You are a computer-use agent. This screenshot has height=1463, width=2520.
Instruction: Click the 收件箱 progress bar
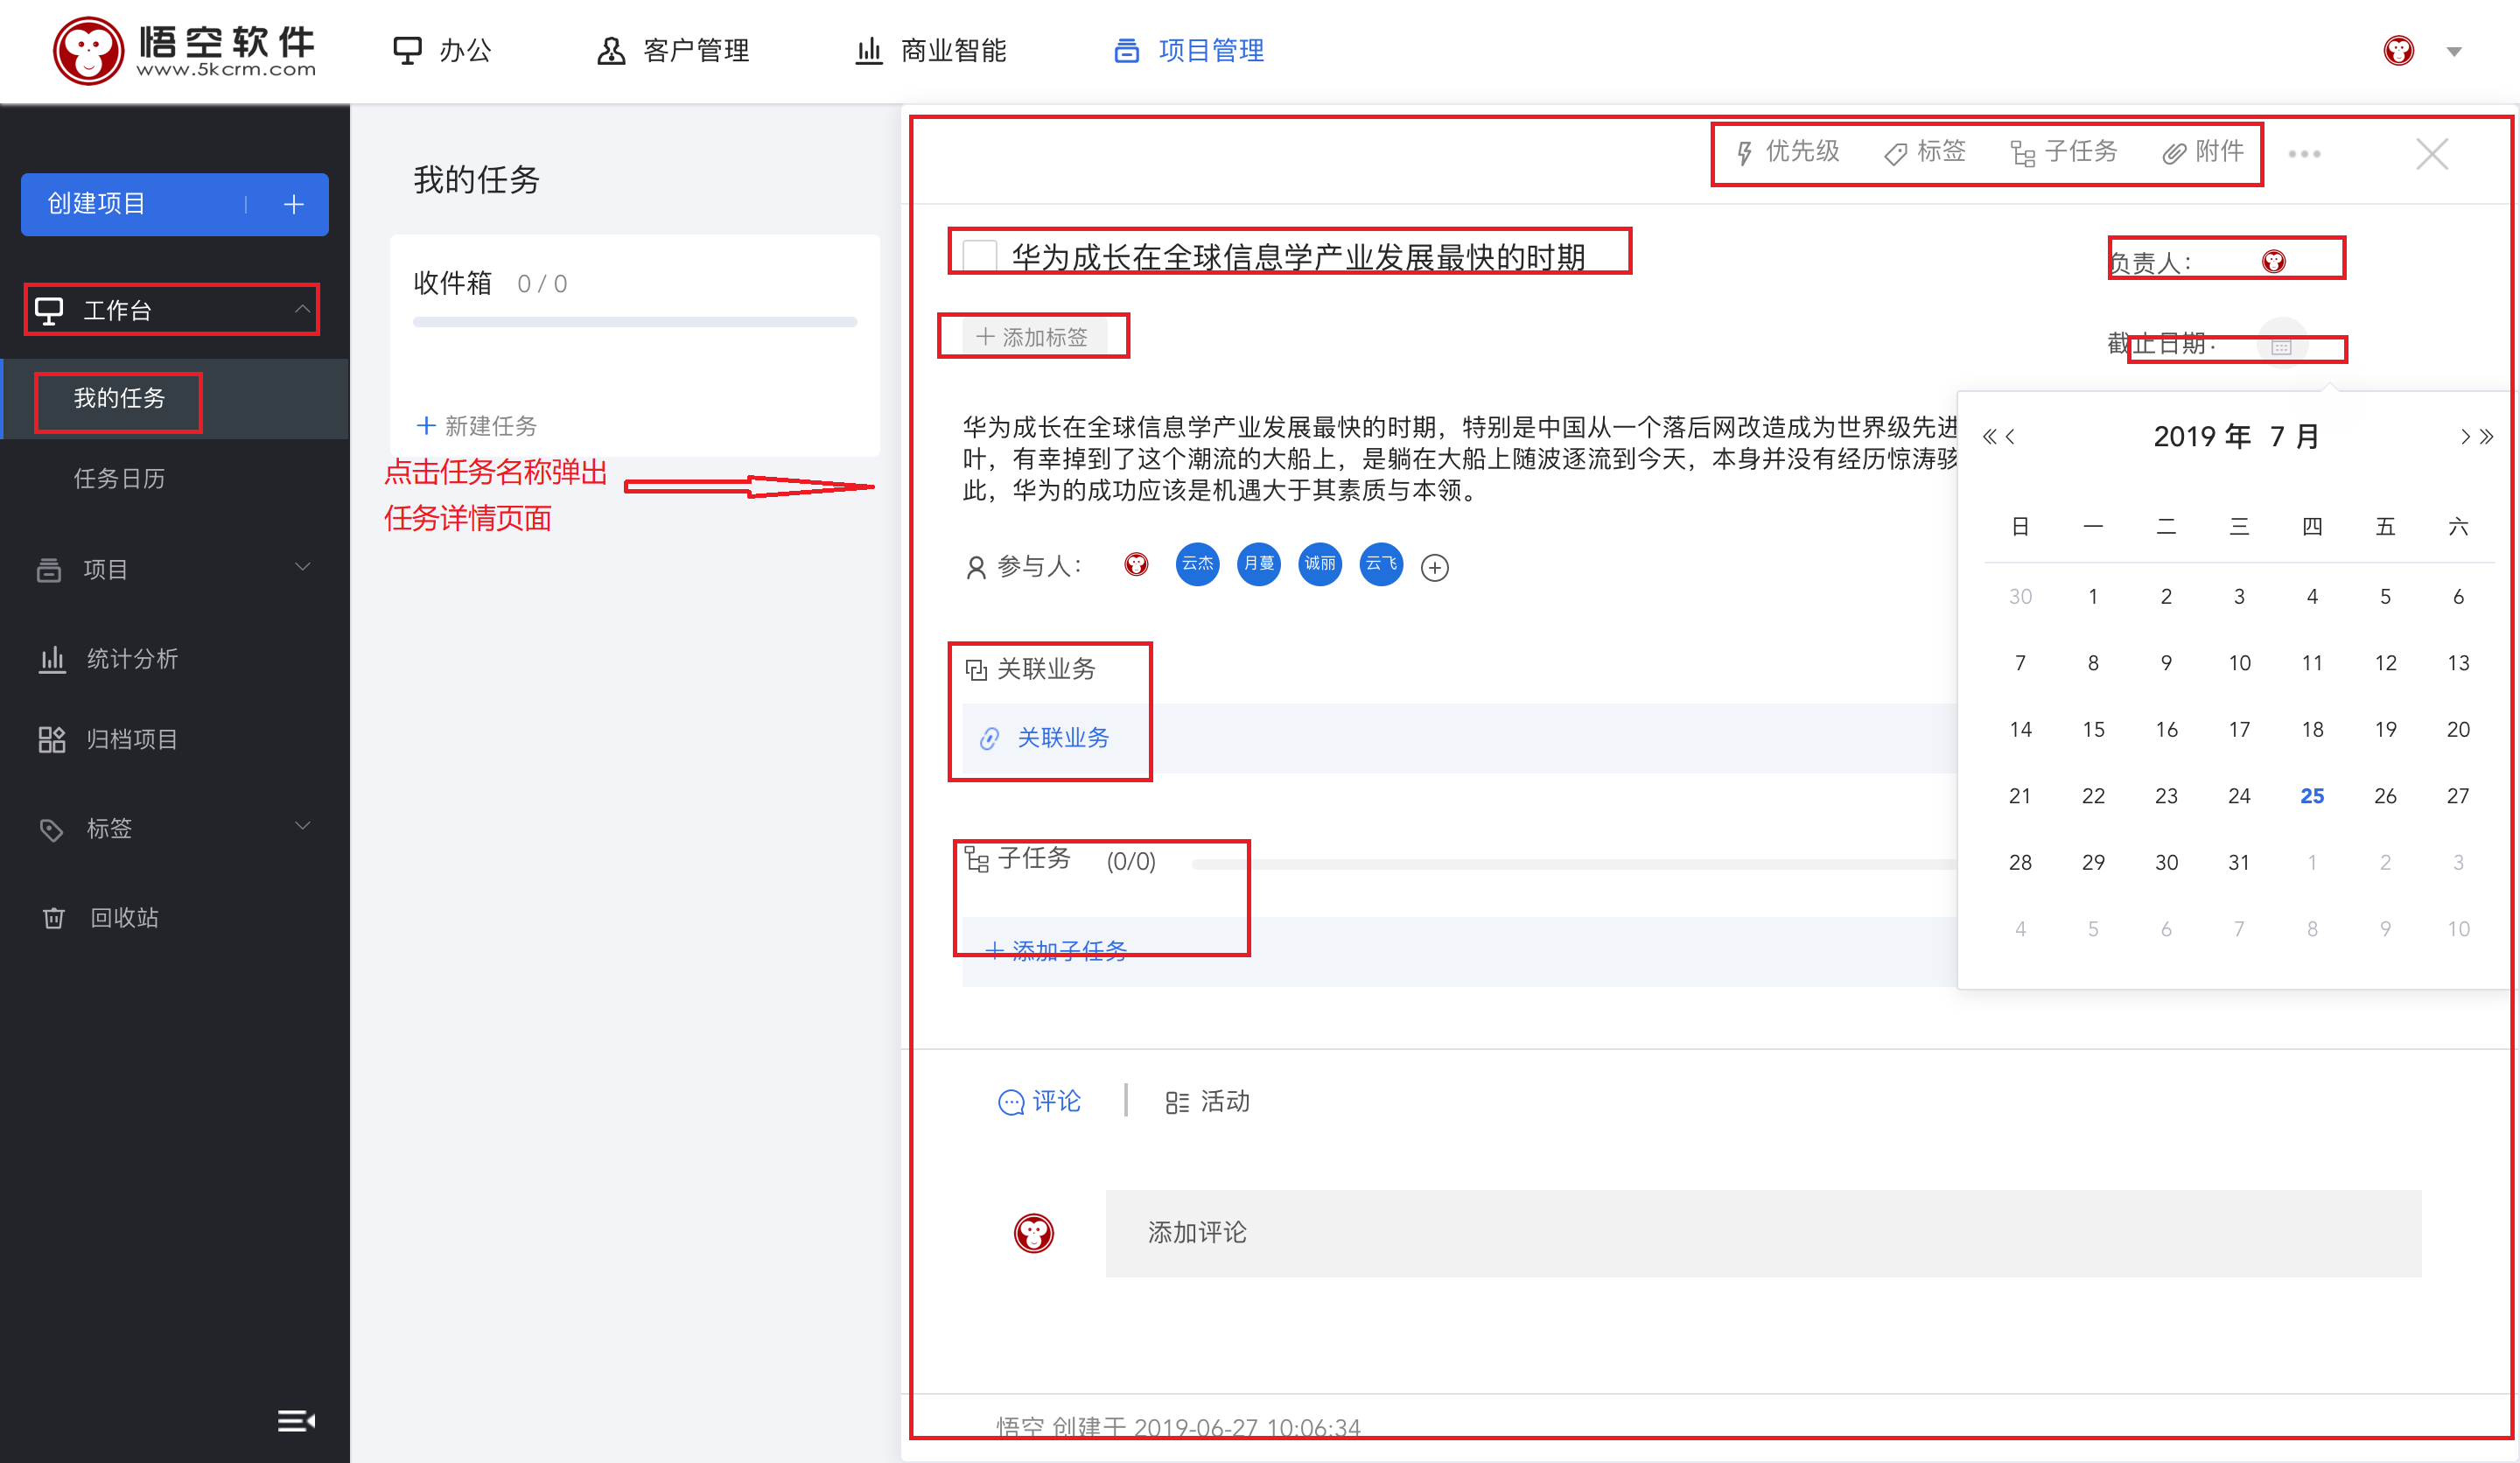click(635, 322)
